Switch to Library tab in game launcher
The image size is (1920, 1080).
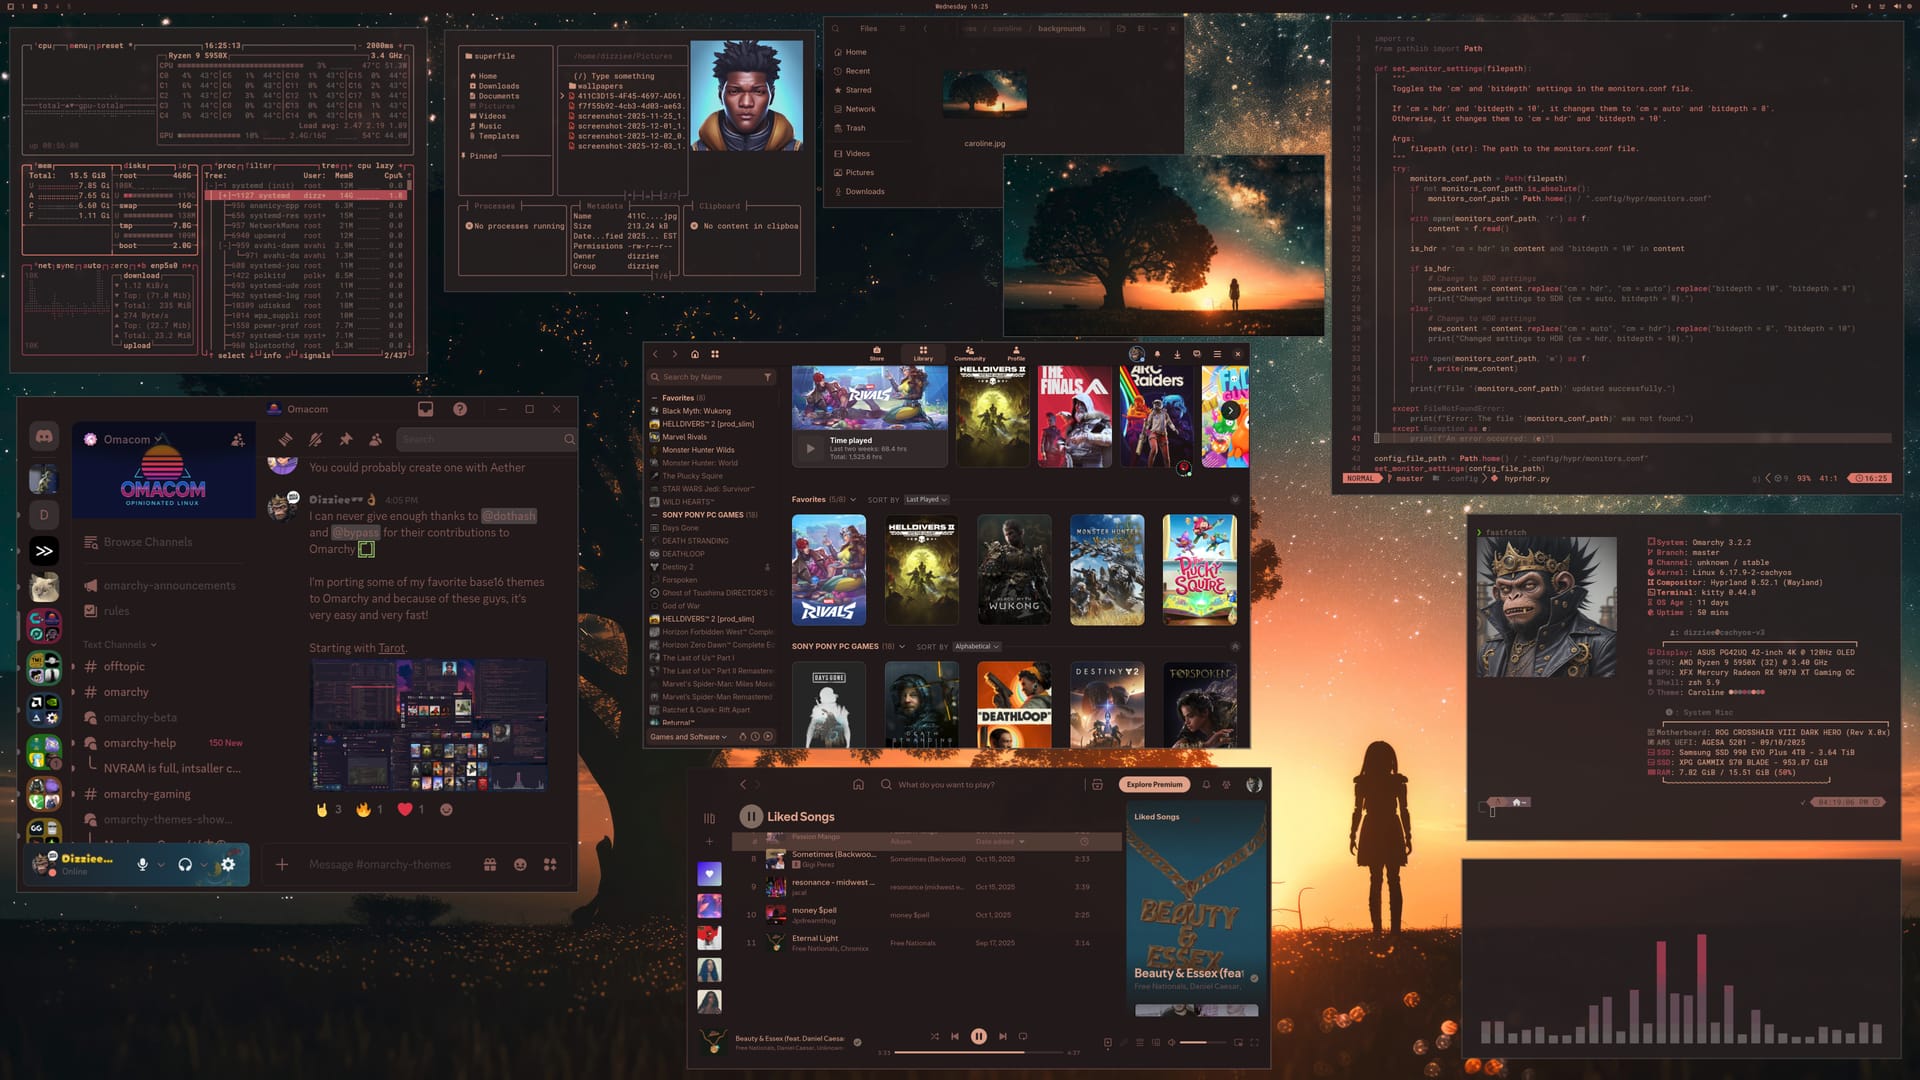(923, 354)
